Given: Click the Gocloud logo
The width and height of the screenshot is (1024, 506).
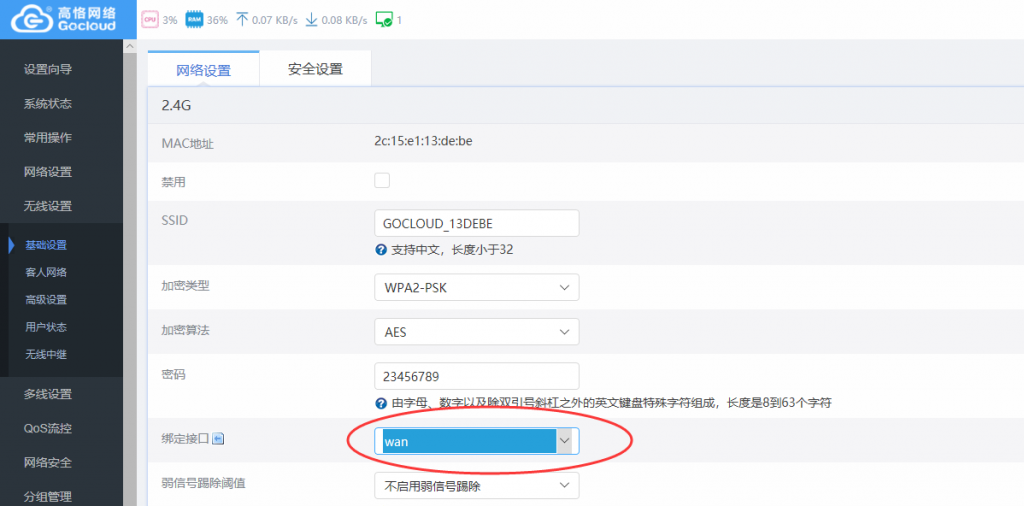Looking at the screenshot, I should pos(63,20).
